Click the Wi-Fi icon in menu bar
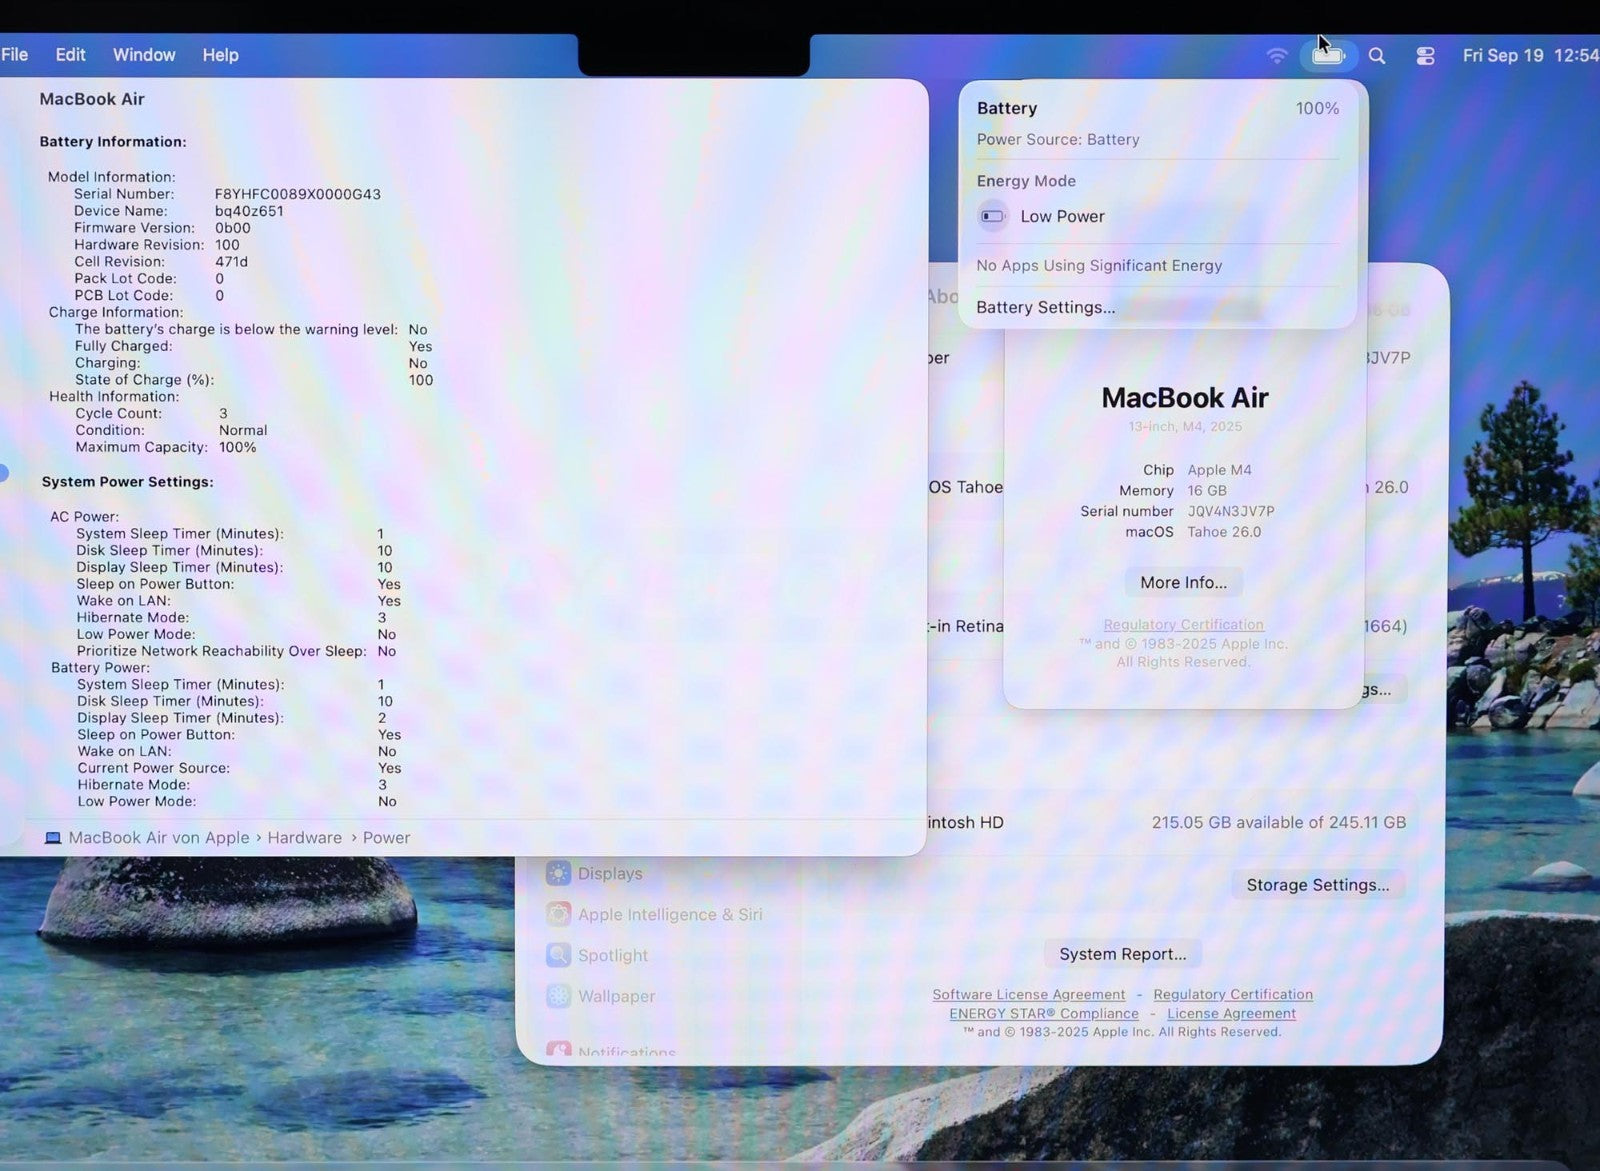This screenshot has height=1171, width=1600. [x=1276, y=56]
